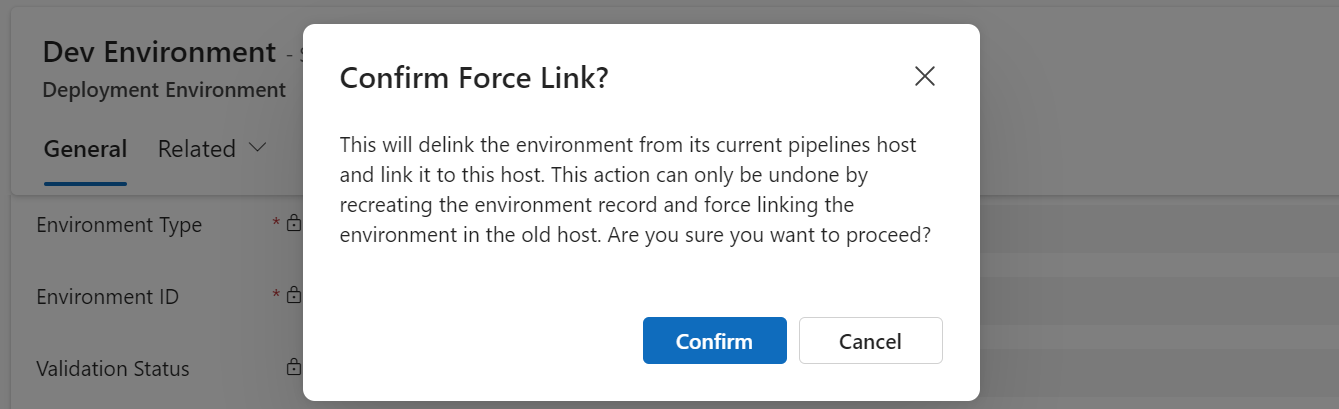Close the Confirm Force Link dialog

[x=925, y=77]
